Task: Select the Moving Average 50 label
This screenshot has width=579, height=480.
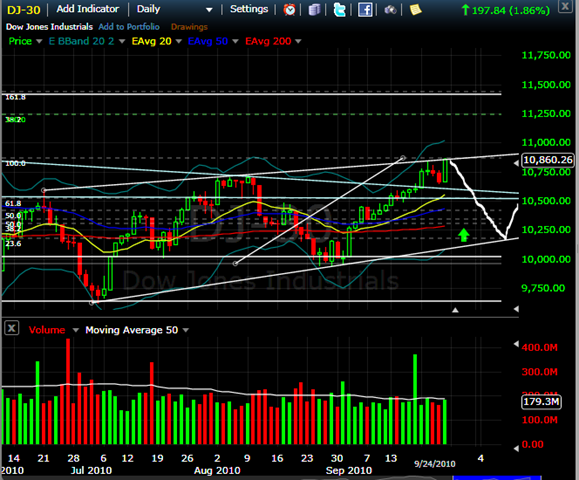Action: pyautogui.click(x=132, y=330)
